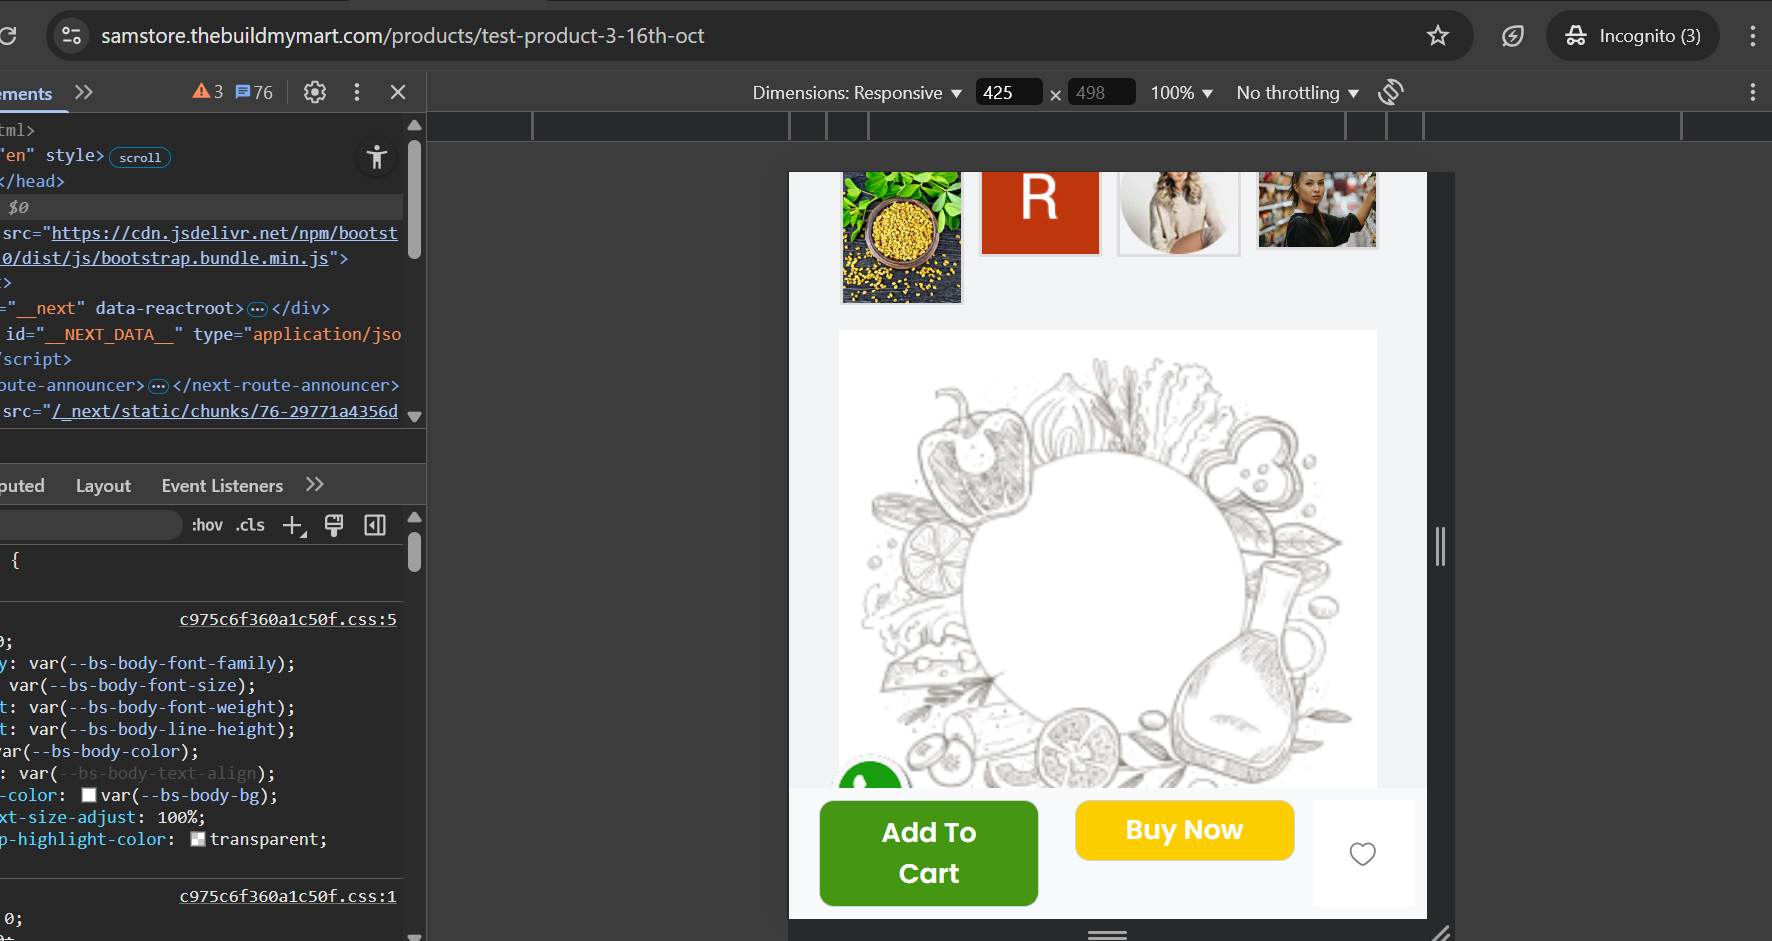Screen dimensions: 1772x941
Task: Click the Elements tree scrollbar thumb
Action: pyautogui.click(x=415, y=199)
